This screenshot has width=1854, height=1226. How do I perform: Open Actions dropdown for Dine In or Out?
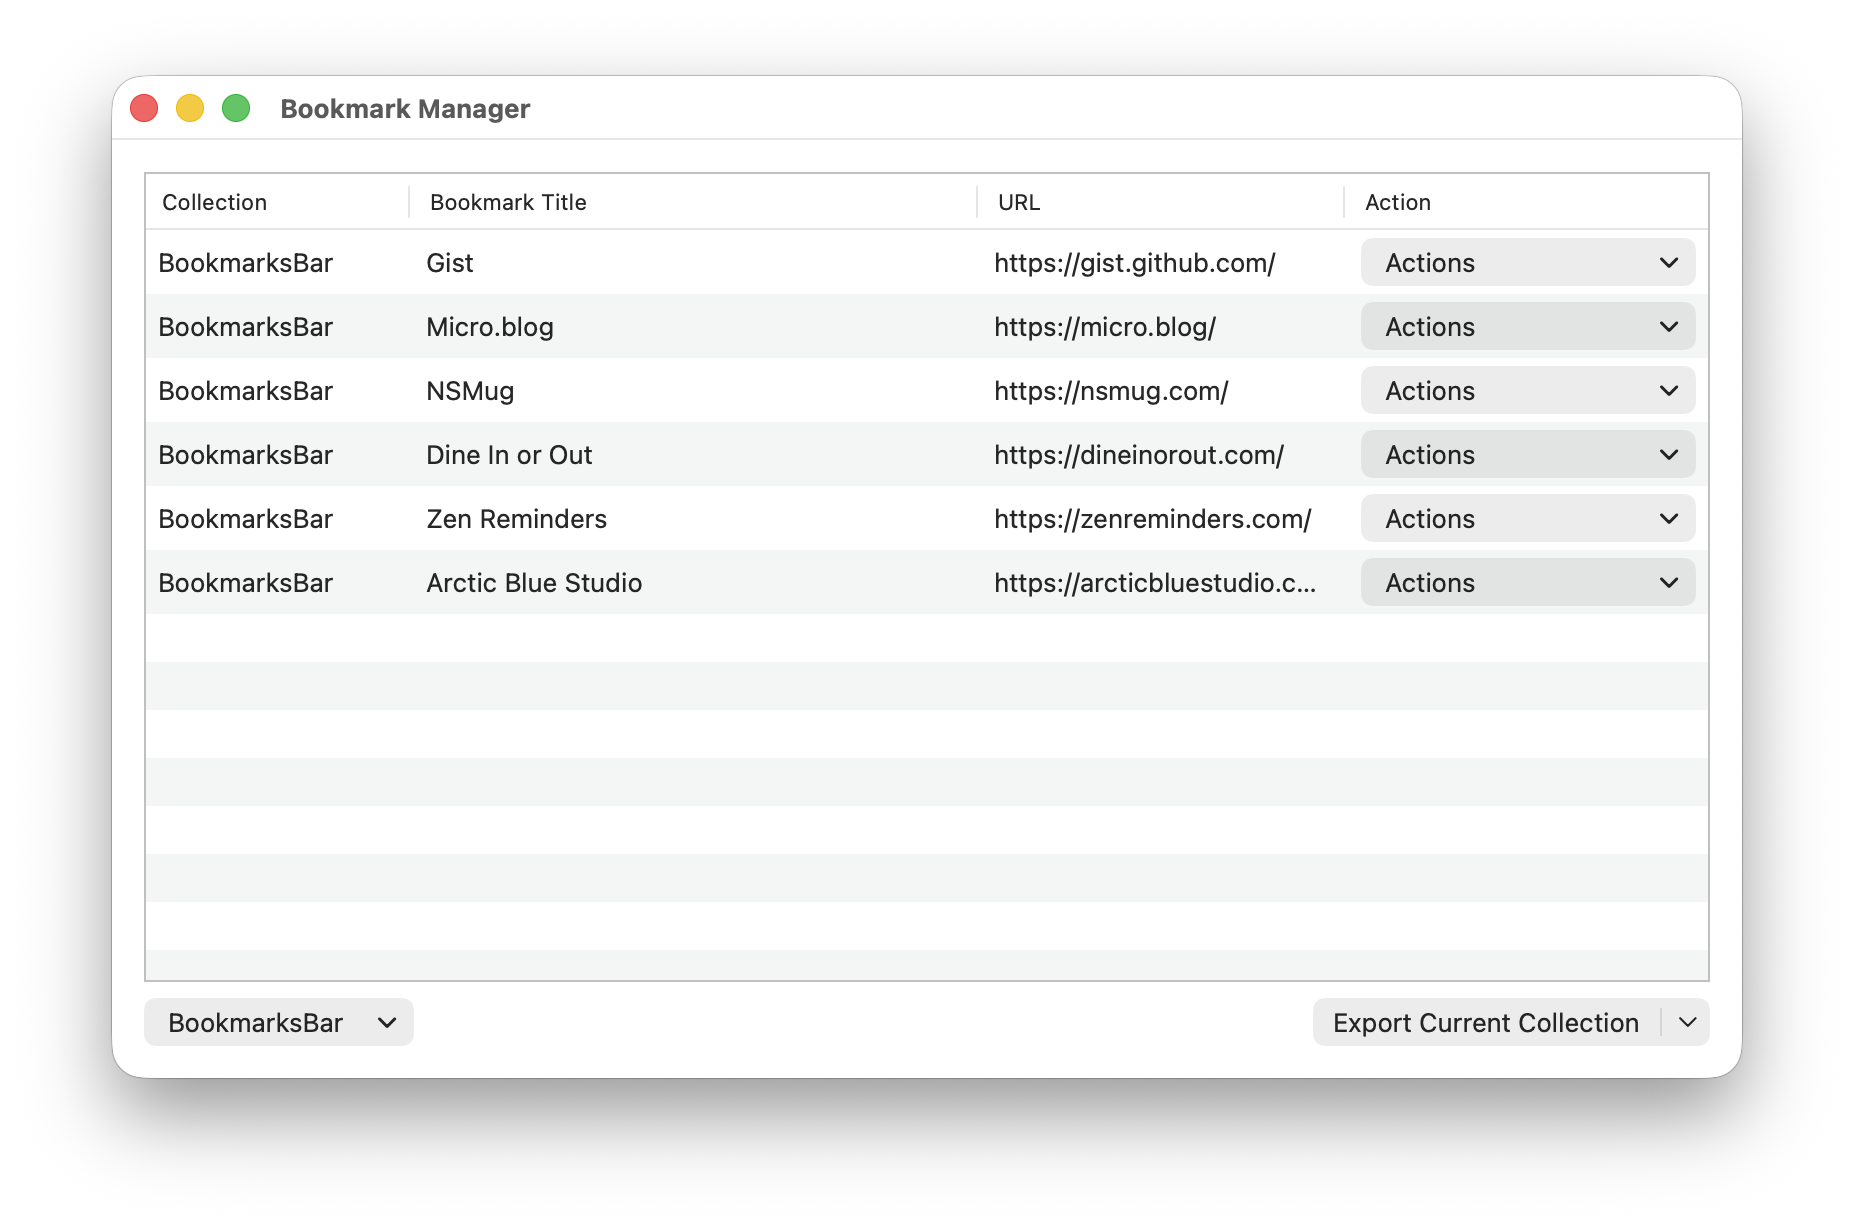point(1527,455)
